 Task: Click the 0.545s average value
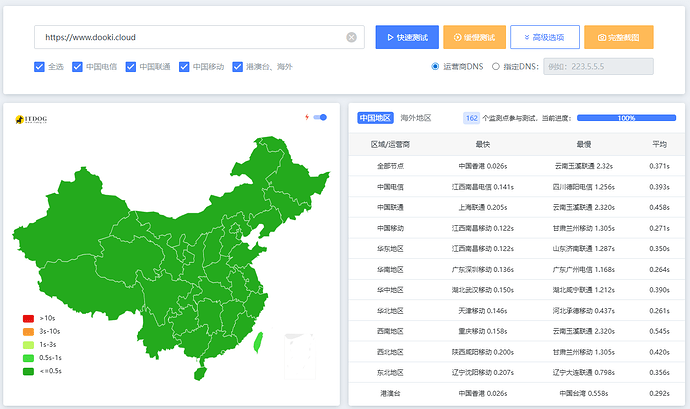coord(659,331)
